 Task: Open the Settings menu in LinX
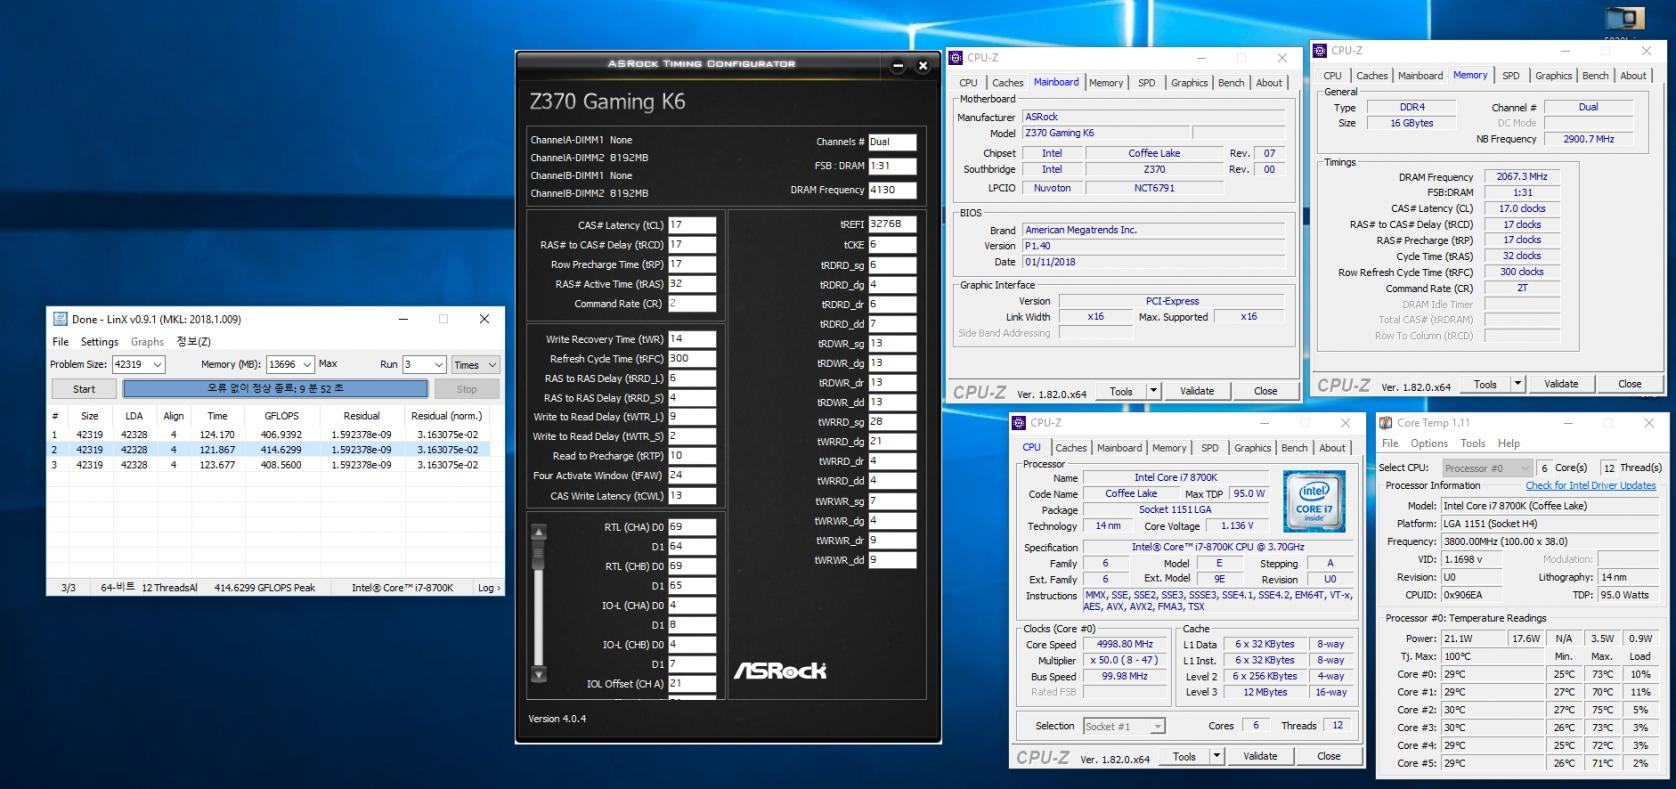click(99, 342)
